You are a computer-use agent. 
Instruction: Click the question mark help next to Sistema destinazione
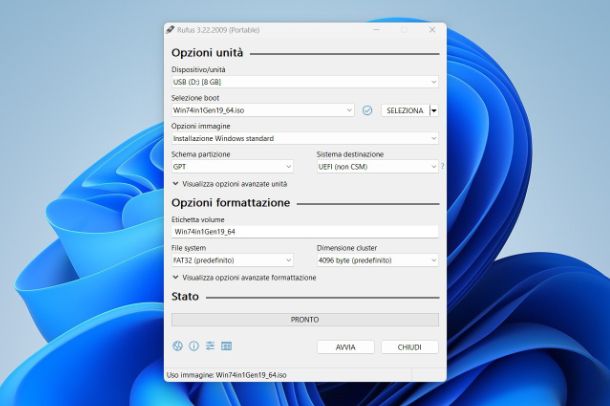[x=442, y=166]
